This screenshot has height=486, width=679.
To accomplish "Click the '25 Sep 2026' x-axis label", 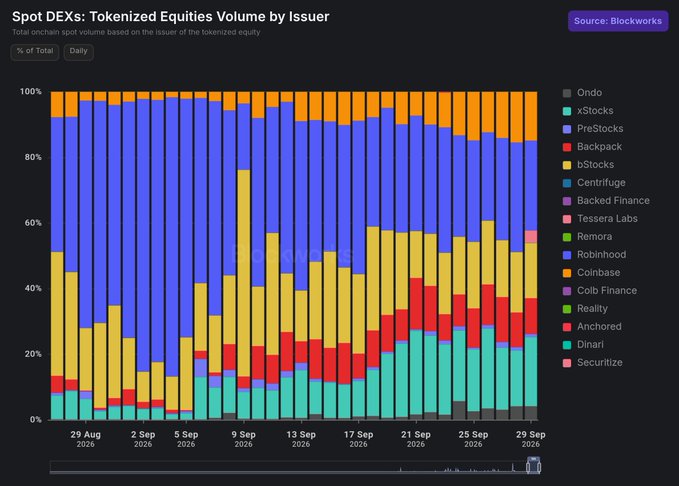I will (473, 439).
